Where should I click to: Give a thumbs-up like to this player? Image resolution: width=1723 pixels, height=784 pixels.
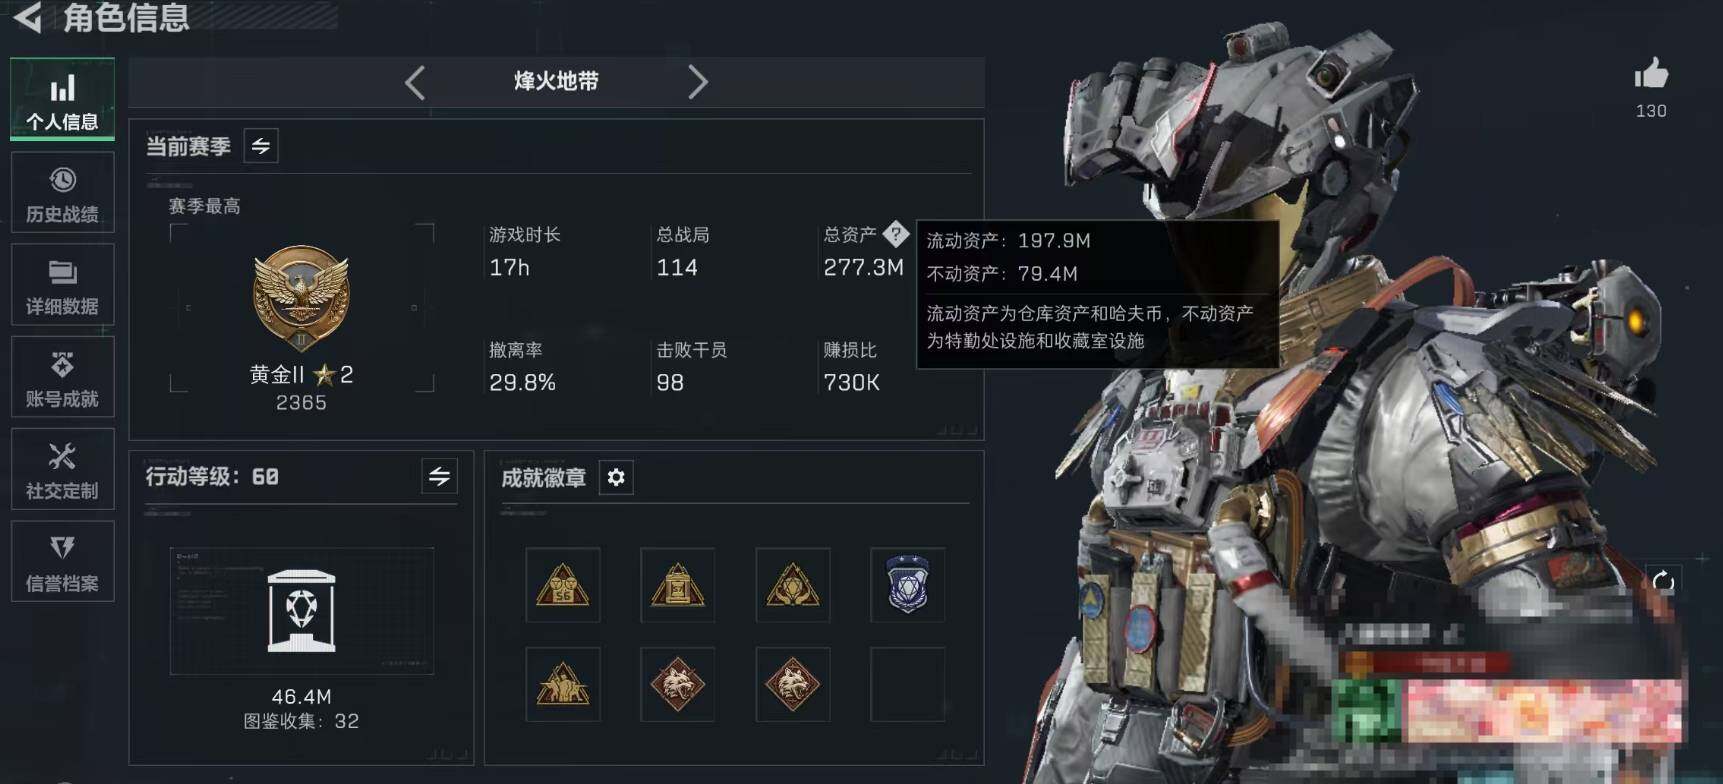pyautogui.click(x=1651, y=75)
